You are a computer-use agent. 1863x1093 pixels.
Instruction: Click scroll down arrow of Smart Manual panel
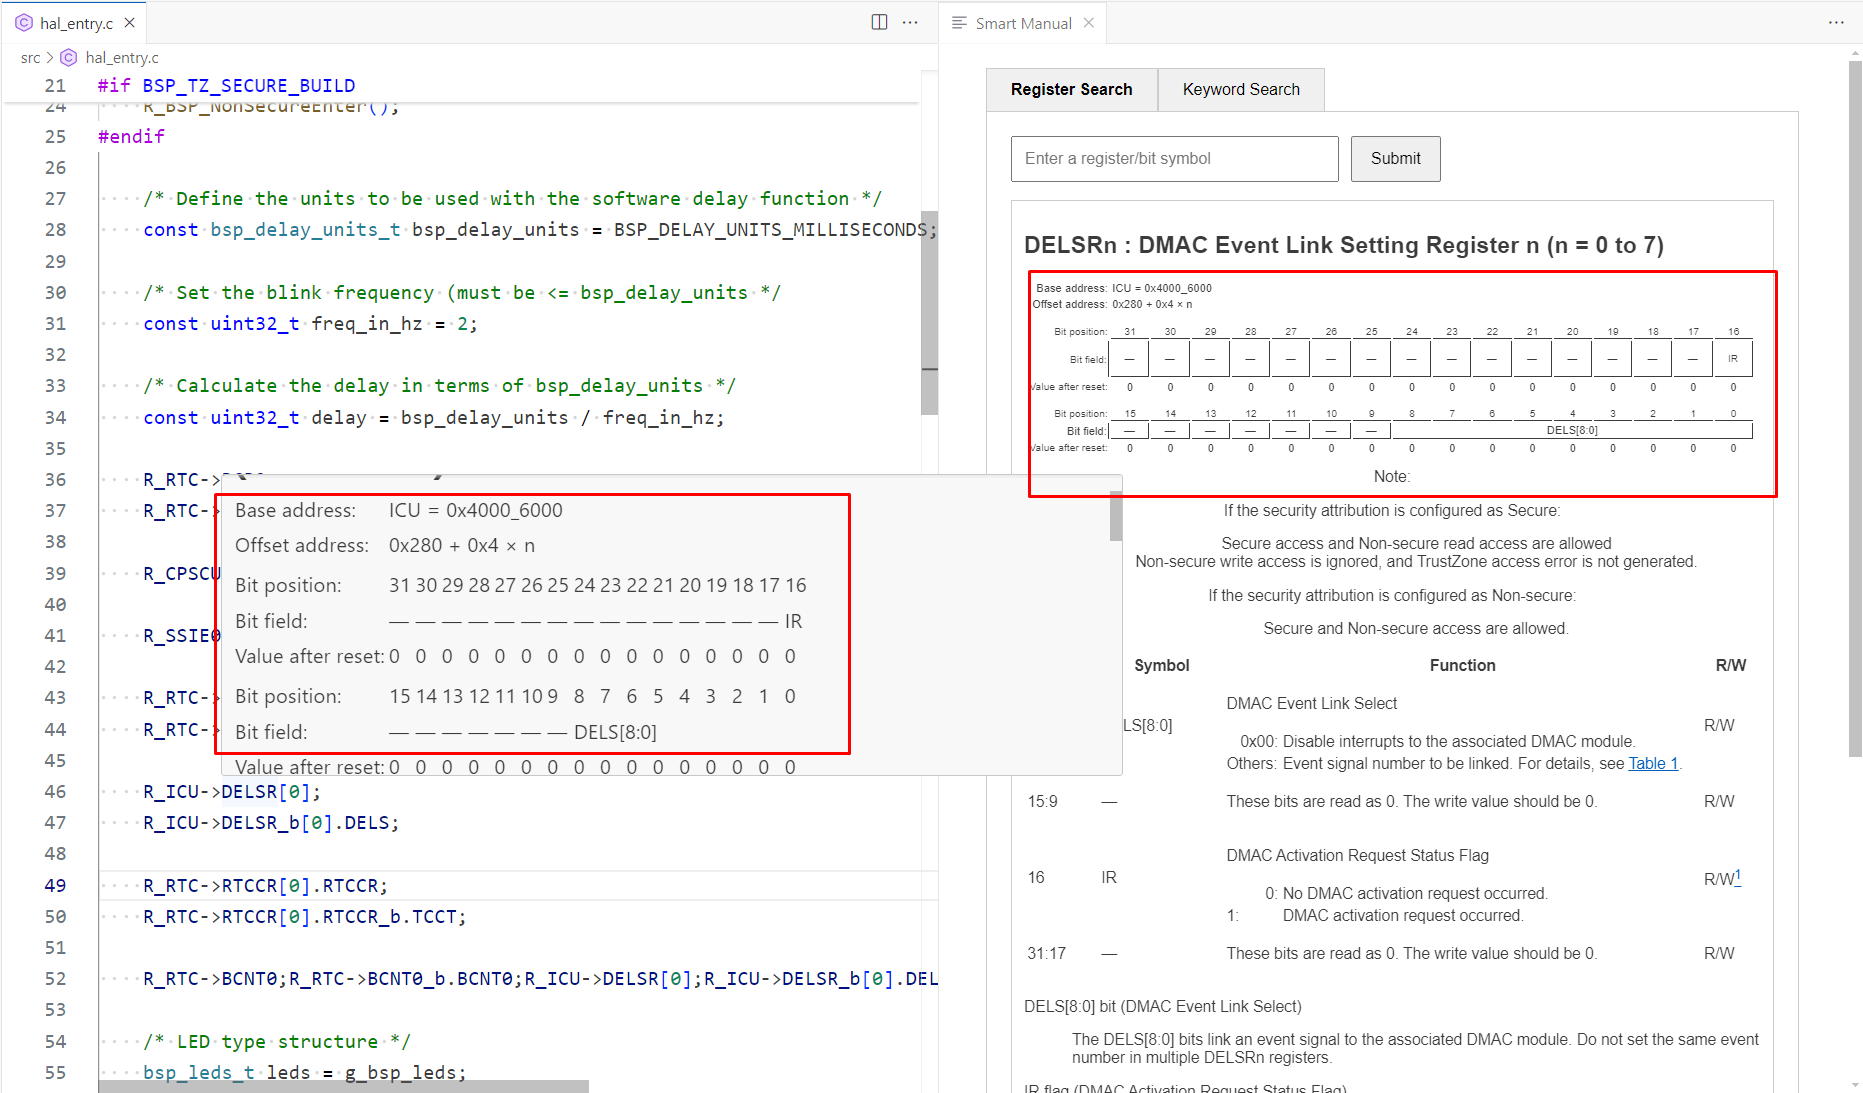[x=1855, y=1085]
